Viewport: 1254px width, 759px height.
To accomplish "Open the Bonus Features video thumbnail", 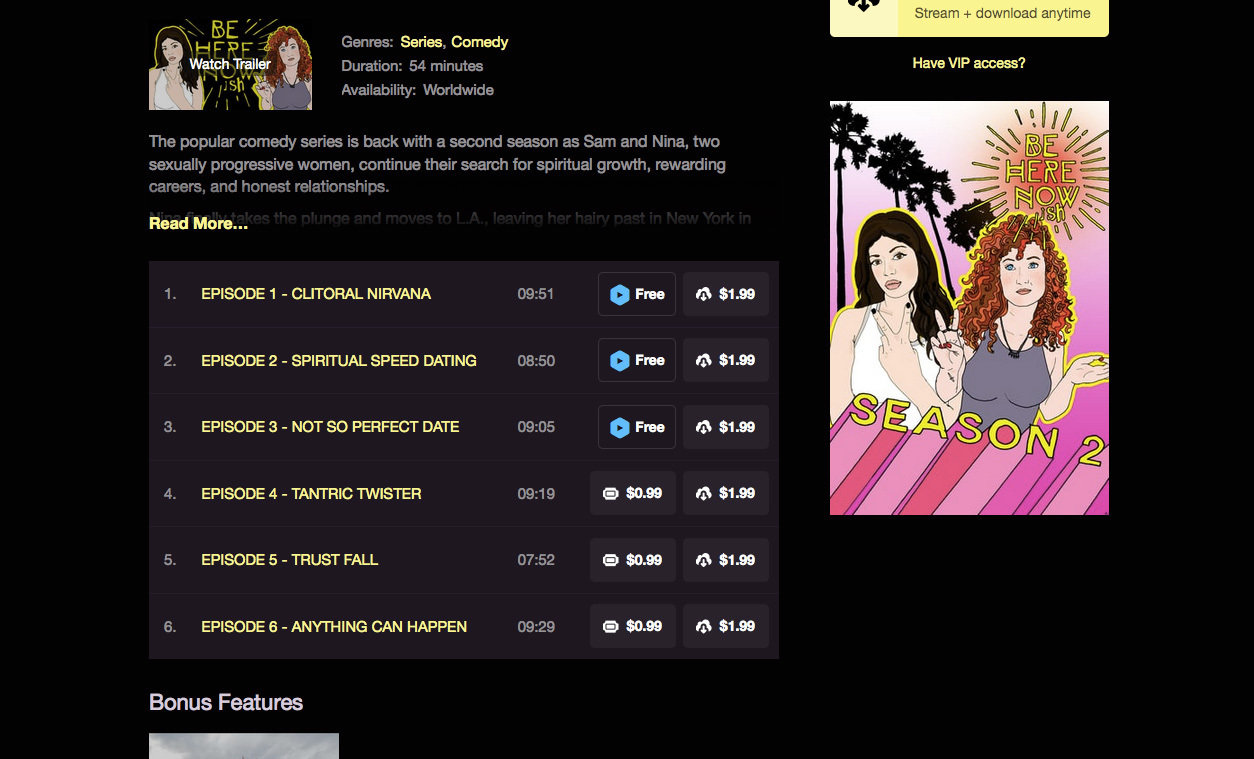I will [x=244, y=746].
